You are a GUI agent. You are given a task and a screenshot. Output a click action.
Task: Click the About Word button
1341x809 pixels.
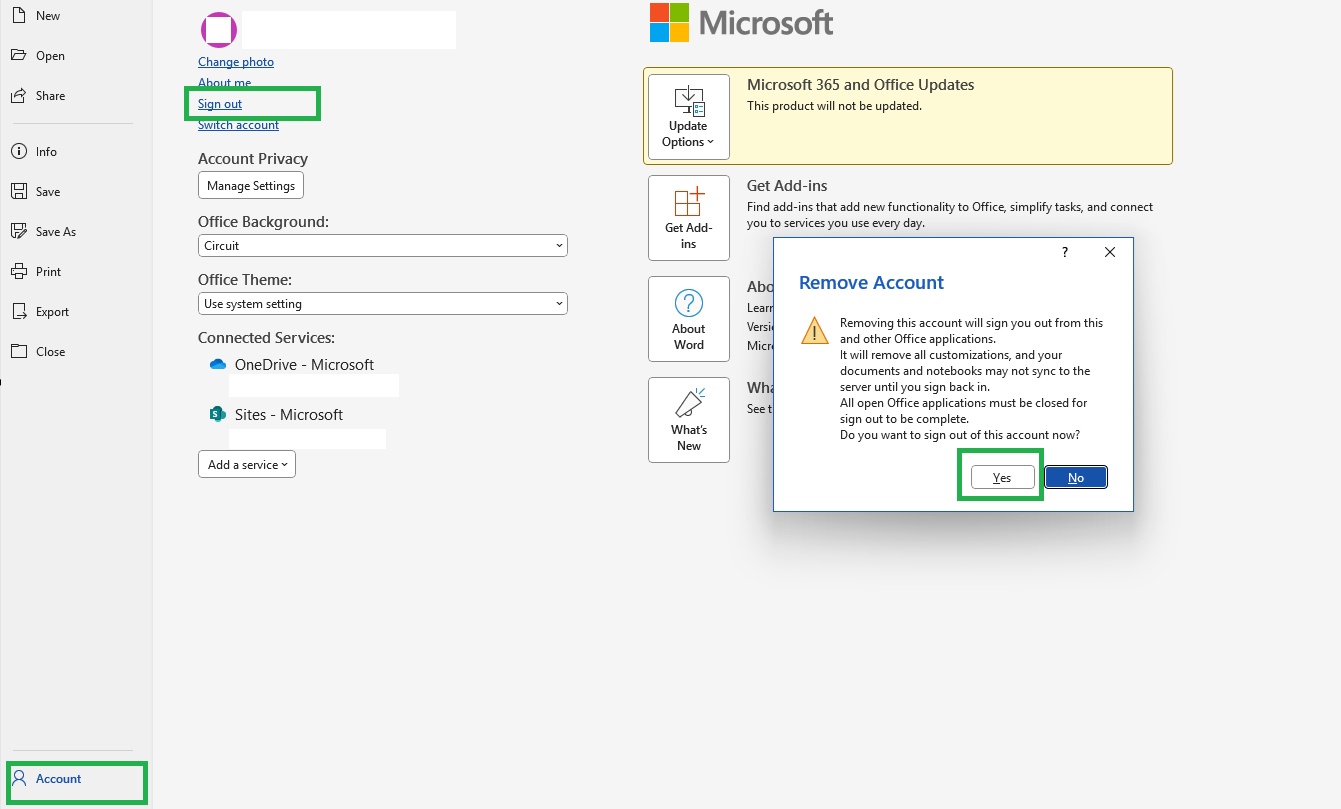point(689,319)
